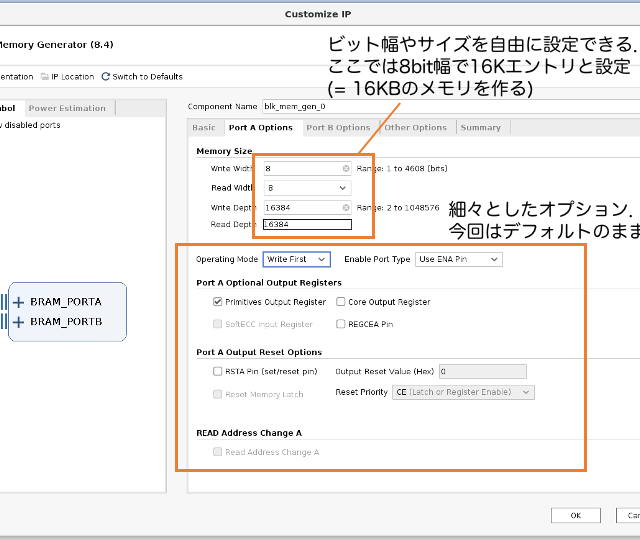
Task: Open the Read Width dropdown
Action: click(x=306, y=188)
